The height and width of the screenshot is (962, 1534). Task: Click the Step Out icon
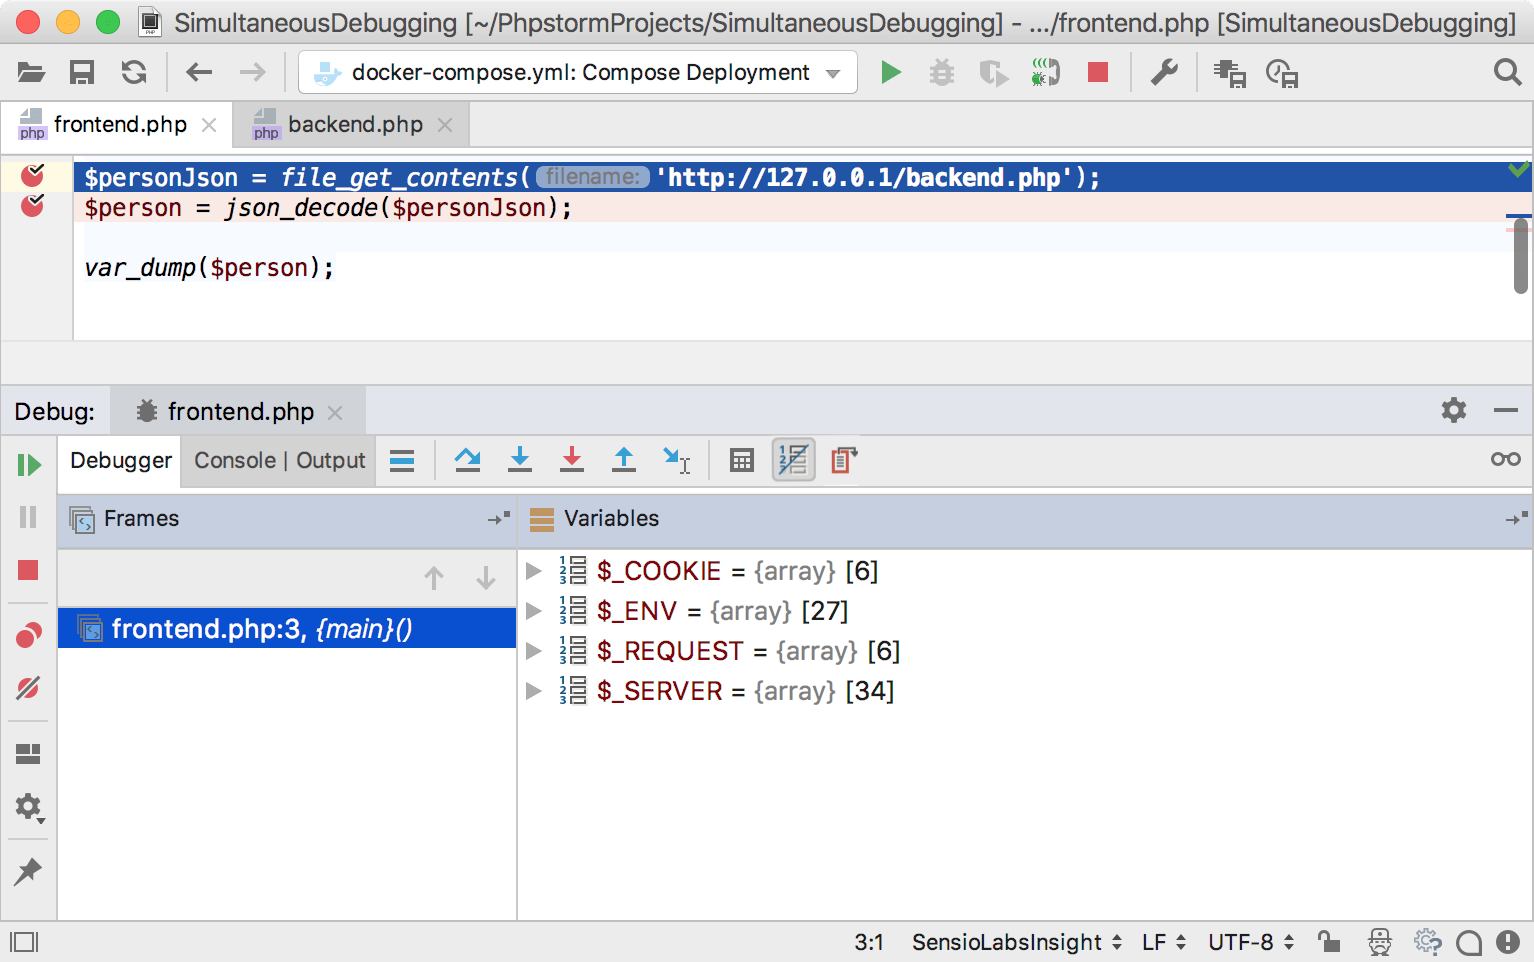point(623,460)
